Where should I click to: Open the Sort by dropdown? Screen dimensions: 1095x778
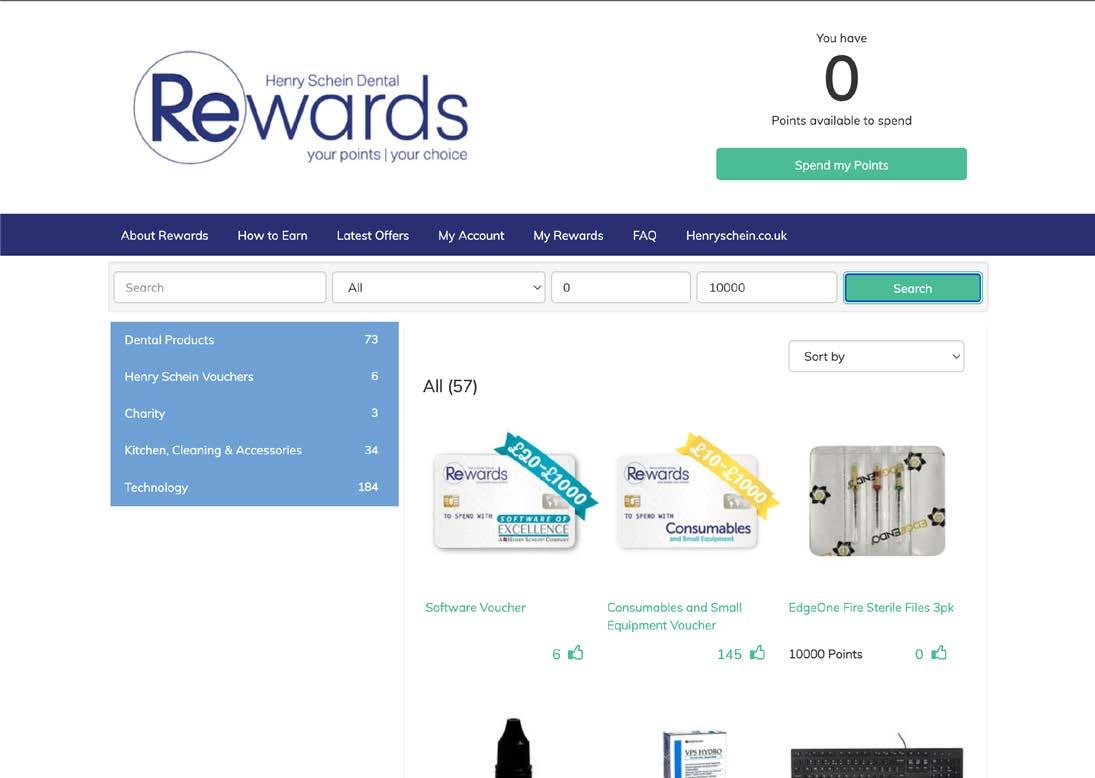[876, 356]
